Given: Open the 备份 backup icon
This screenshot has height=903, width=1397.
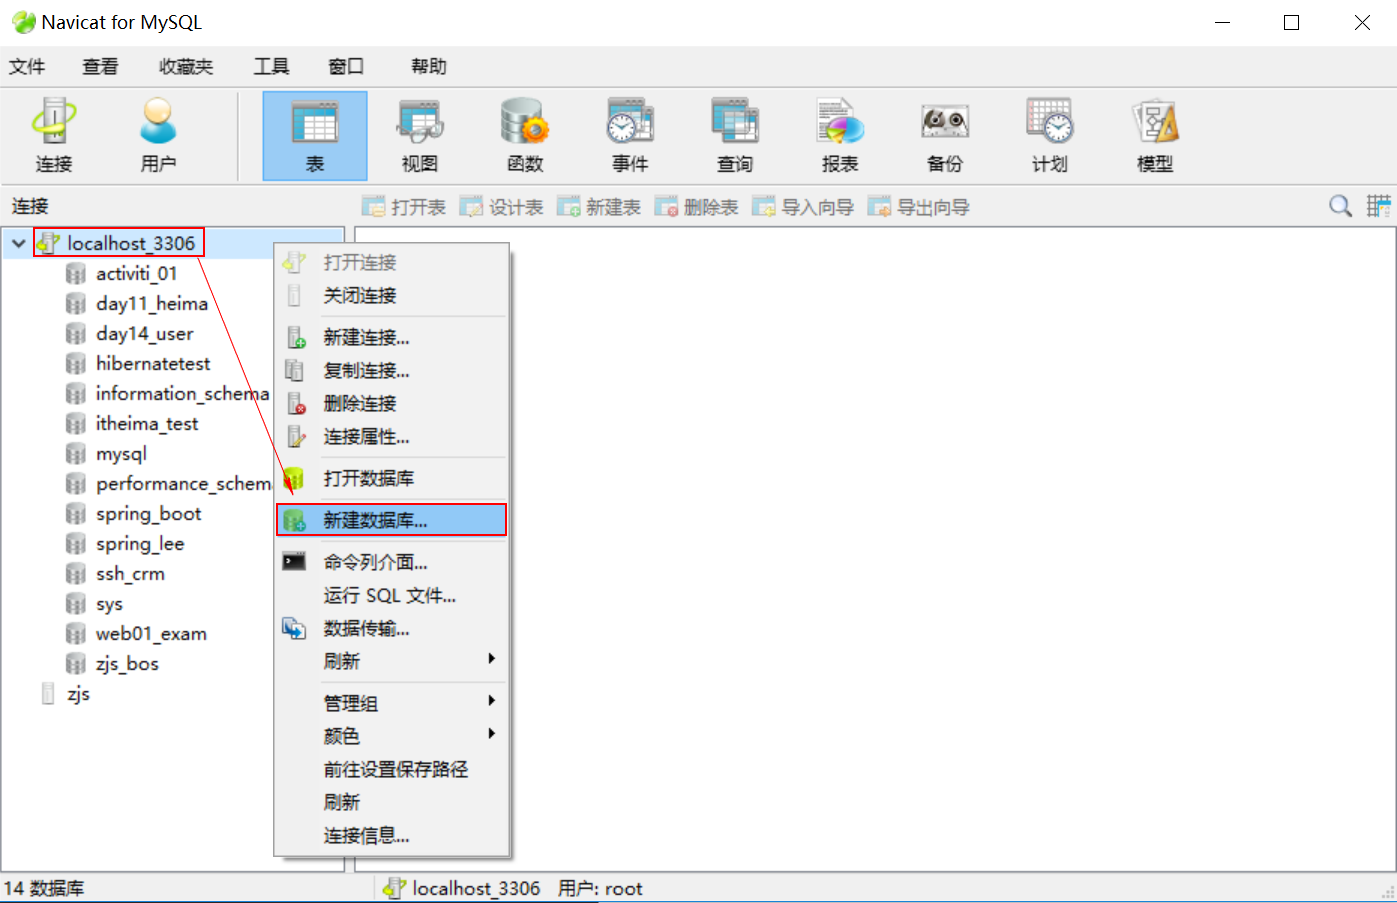Looking at the screenshot, I should pyautogui.click(x=945, y=136).
